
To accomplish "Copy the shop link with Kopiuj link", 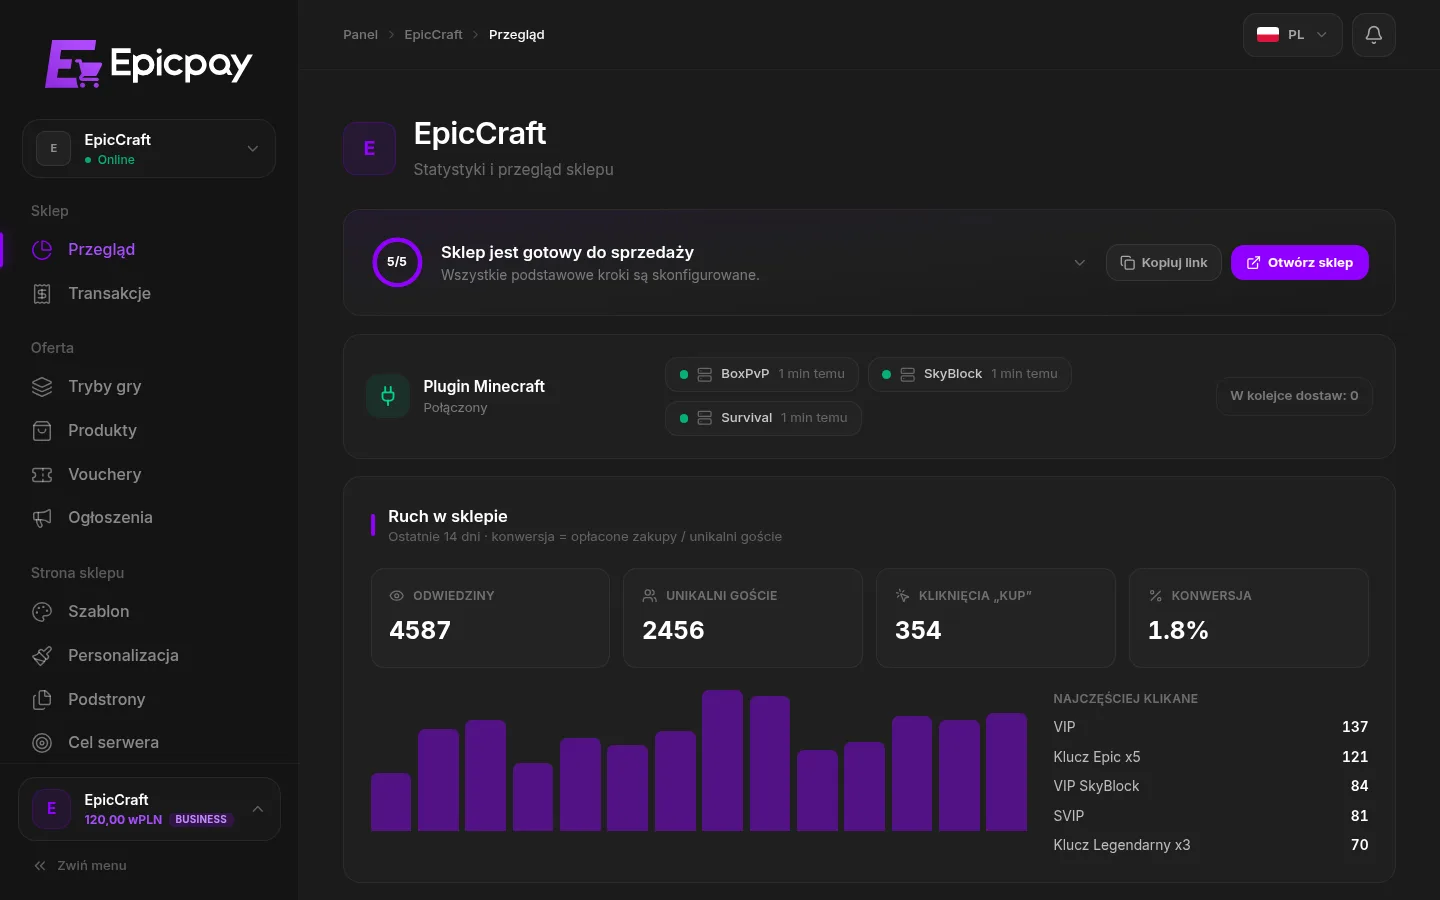I will [x=1164, y=263].
